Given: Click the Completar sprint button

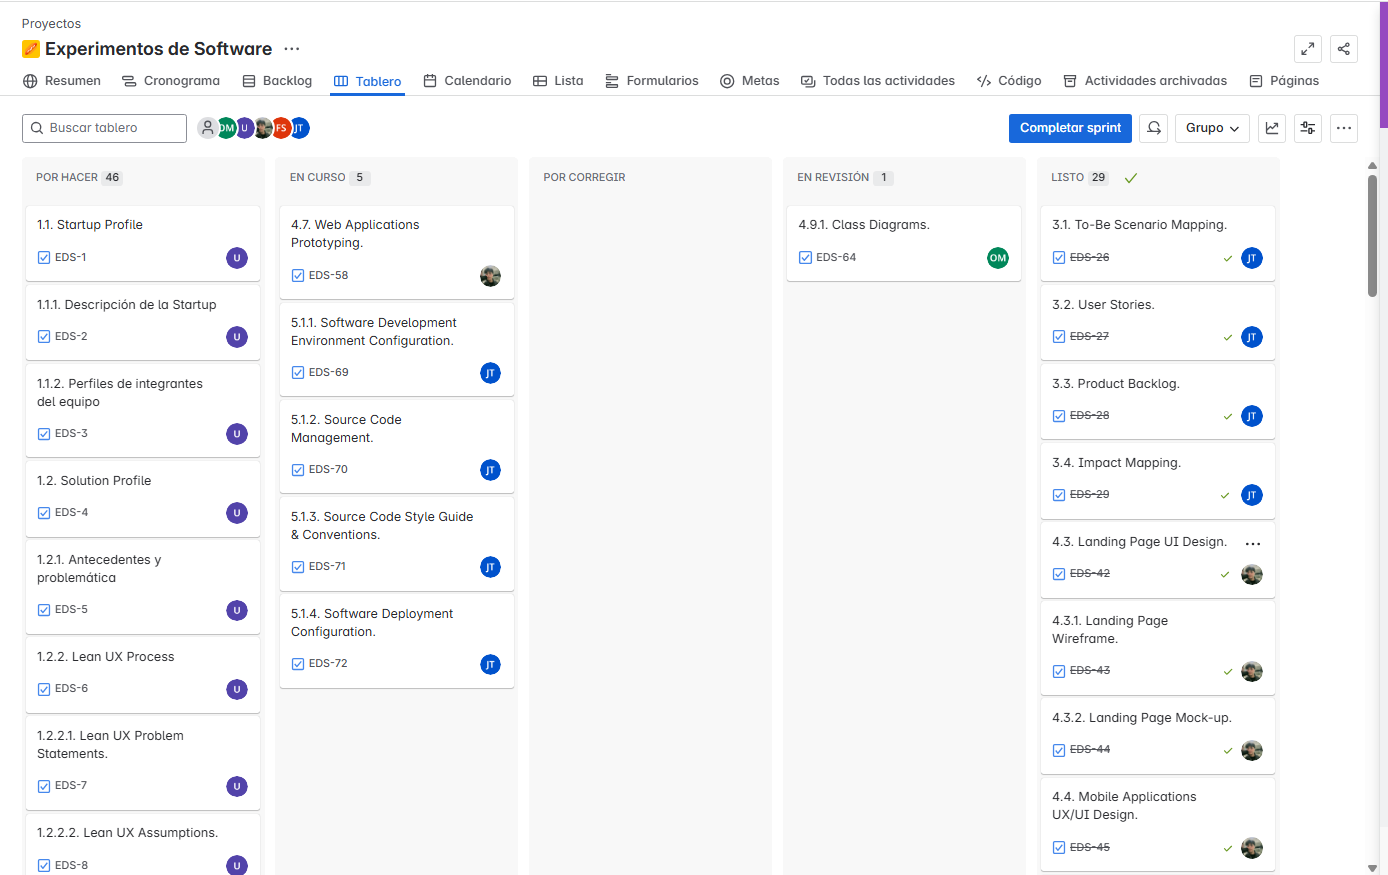Looking at the screenshot, I should (x=1070, y=128).
